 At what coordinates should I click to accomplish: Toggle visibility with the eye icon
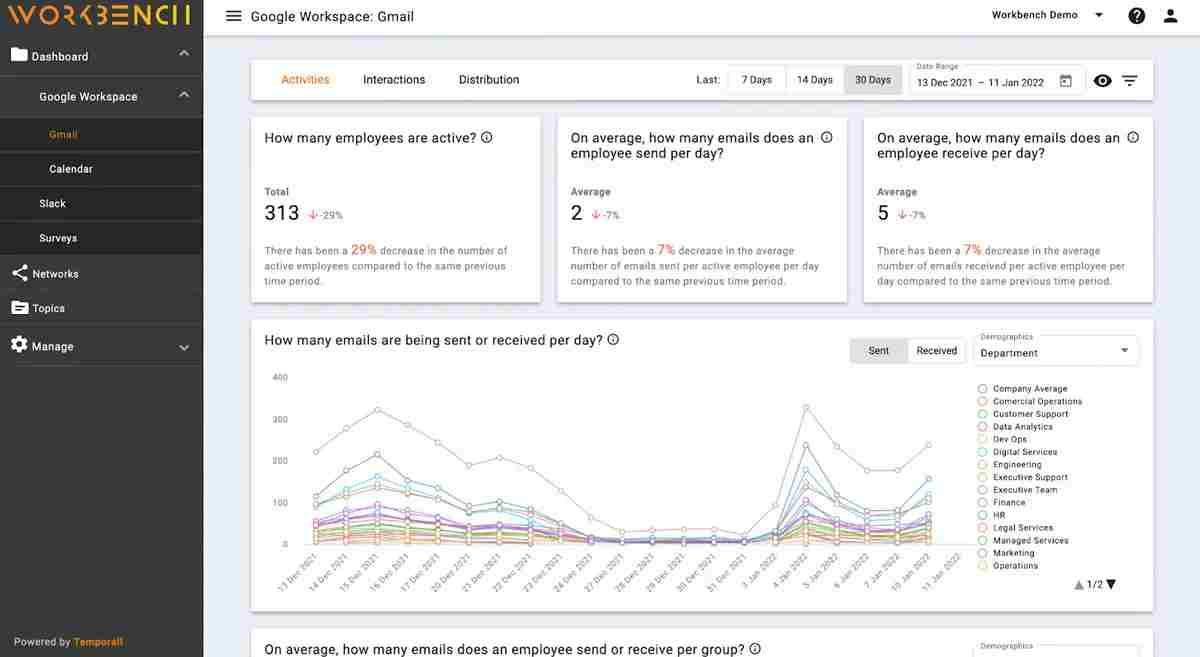(x=1102, y=81)
